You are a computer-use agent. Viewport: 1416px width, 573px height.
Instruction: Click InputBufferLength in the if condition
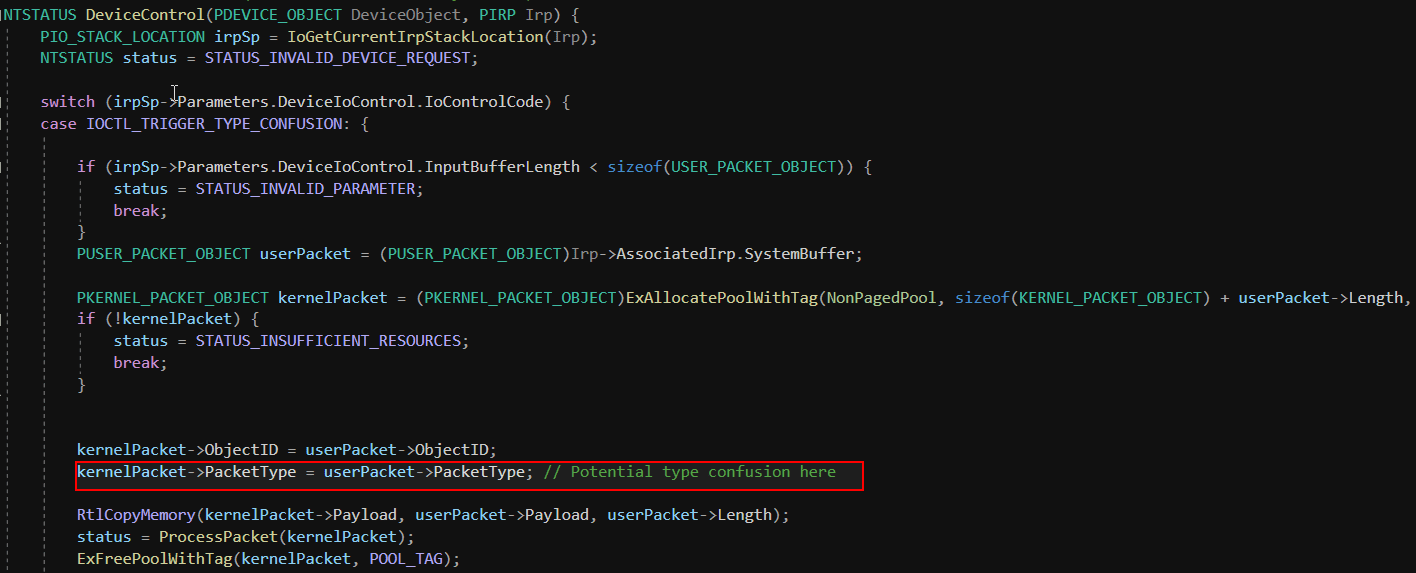click(x=502, y=167)
